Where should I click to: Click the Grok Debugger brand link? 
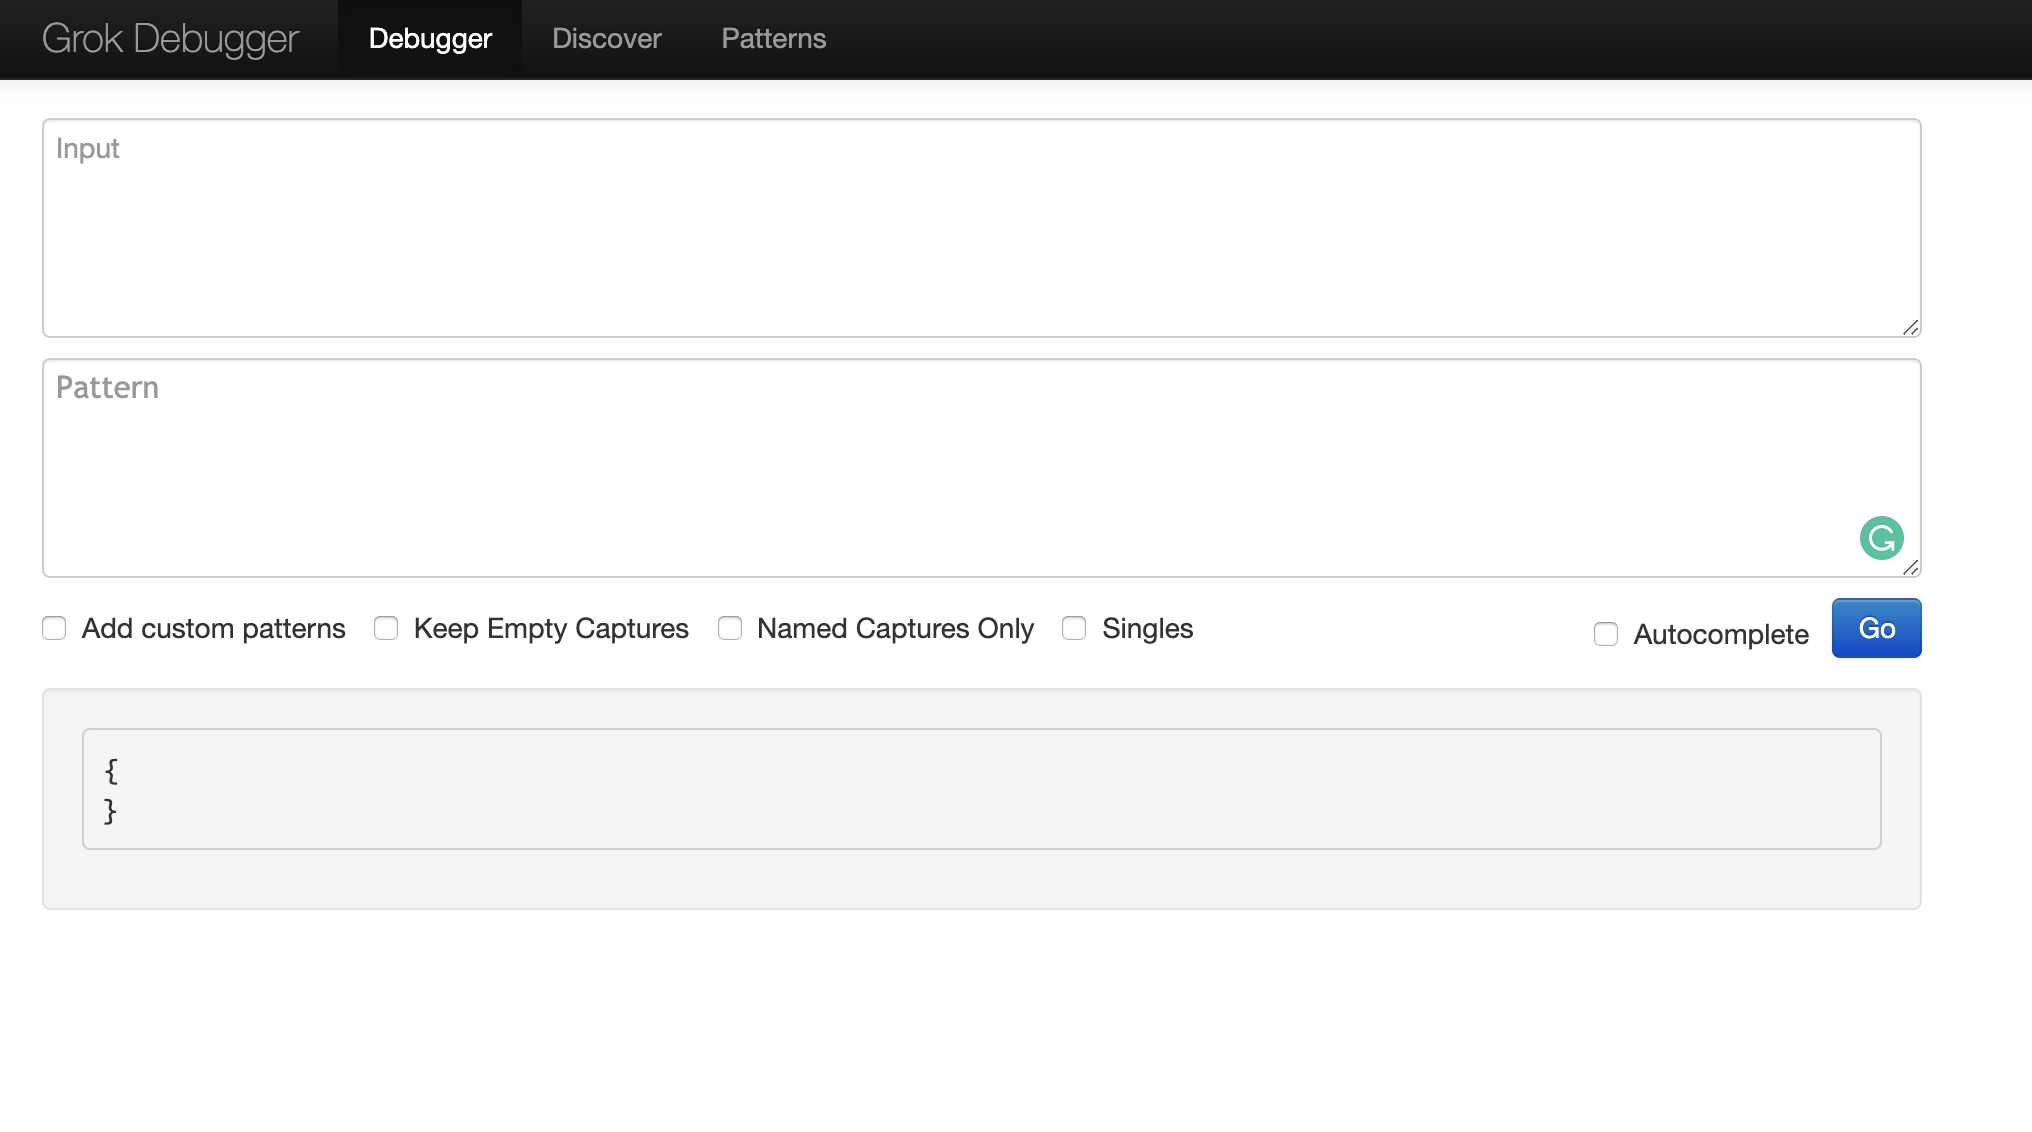tap(170, 39)
